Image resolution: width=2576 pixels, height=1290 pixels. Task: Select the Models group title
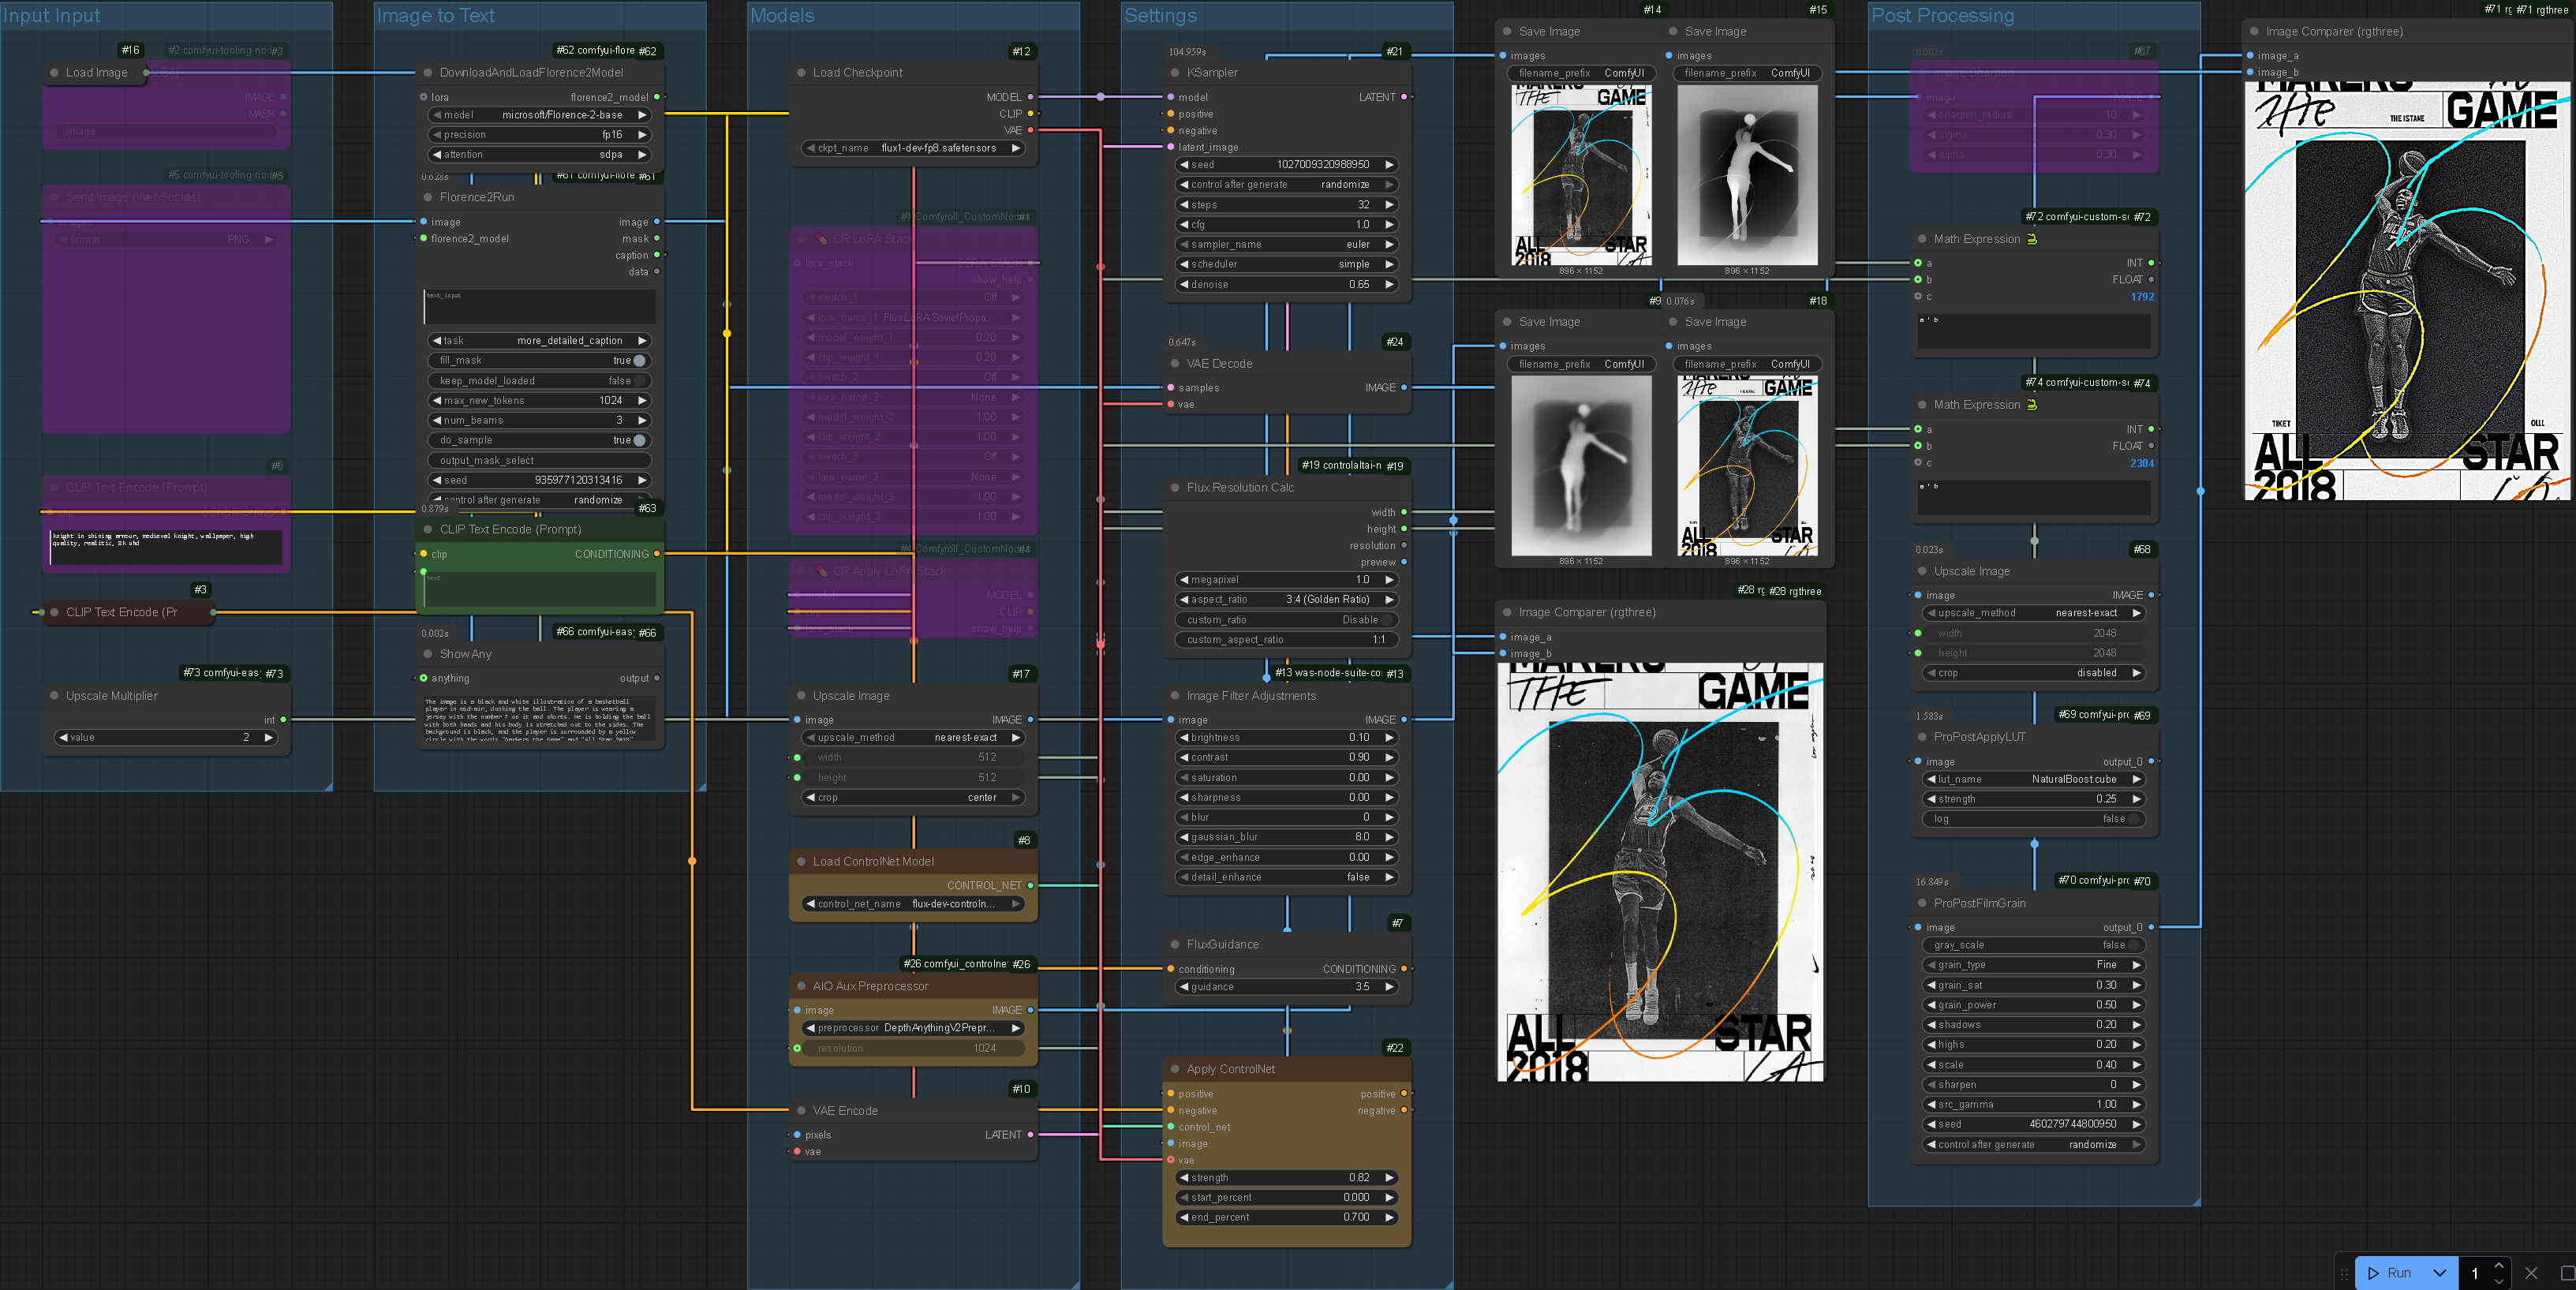click(782, 16)
